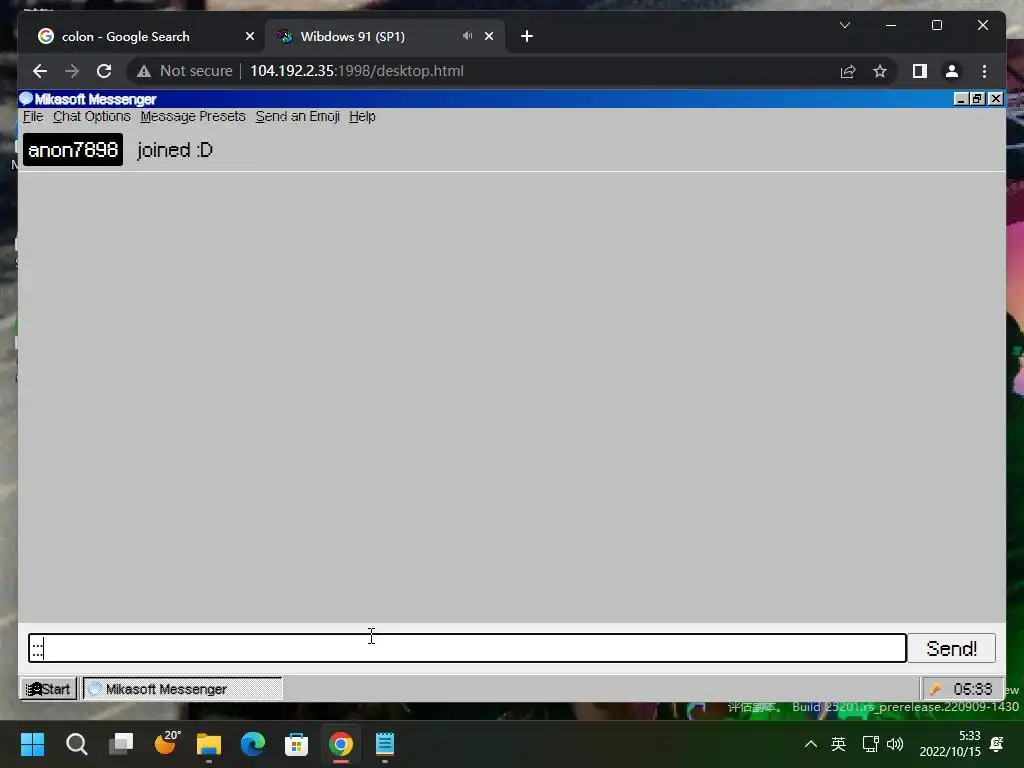The width and height of the screenshot is (1024, 768).
Task: Open the Windows 11 Start menu
Action: 32,744
